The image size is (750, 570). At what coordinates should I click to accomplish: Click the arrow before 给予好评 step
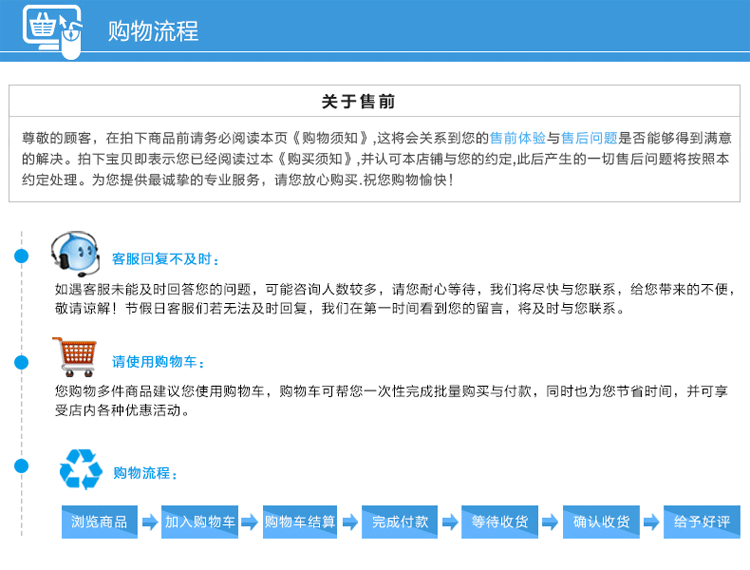point(650,522)
